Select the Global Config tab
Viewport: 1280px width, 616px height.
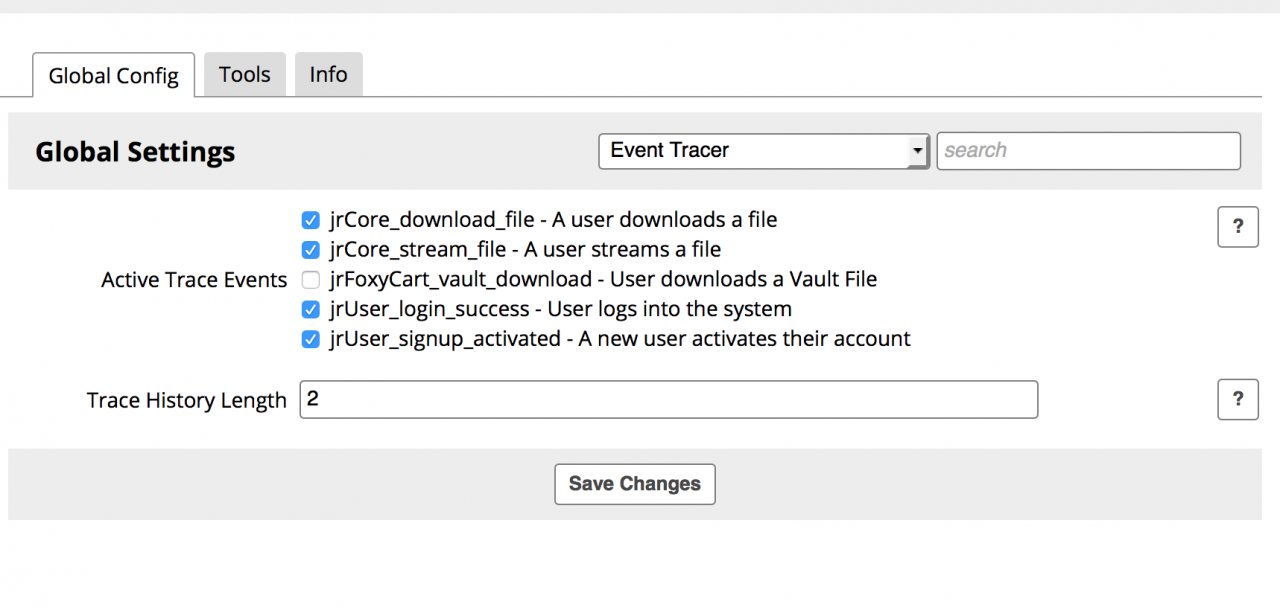point(114,76)
